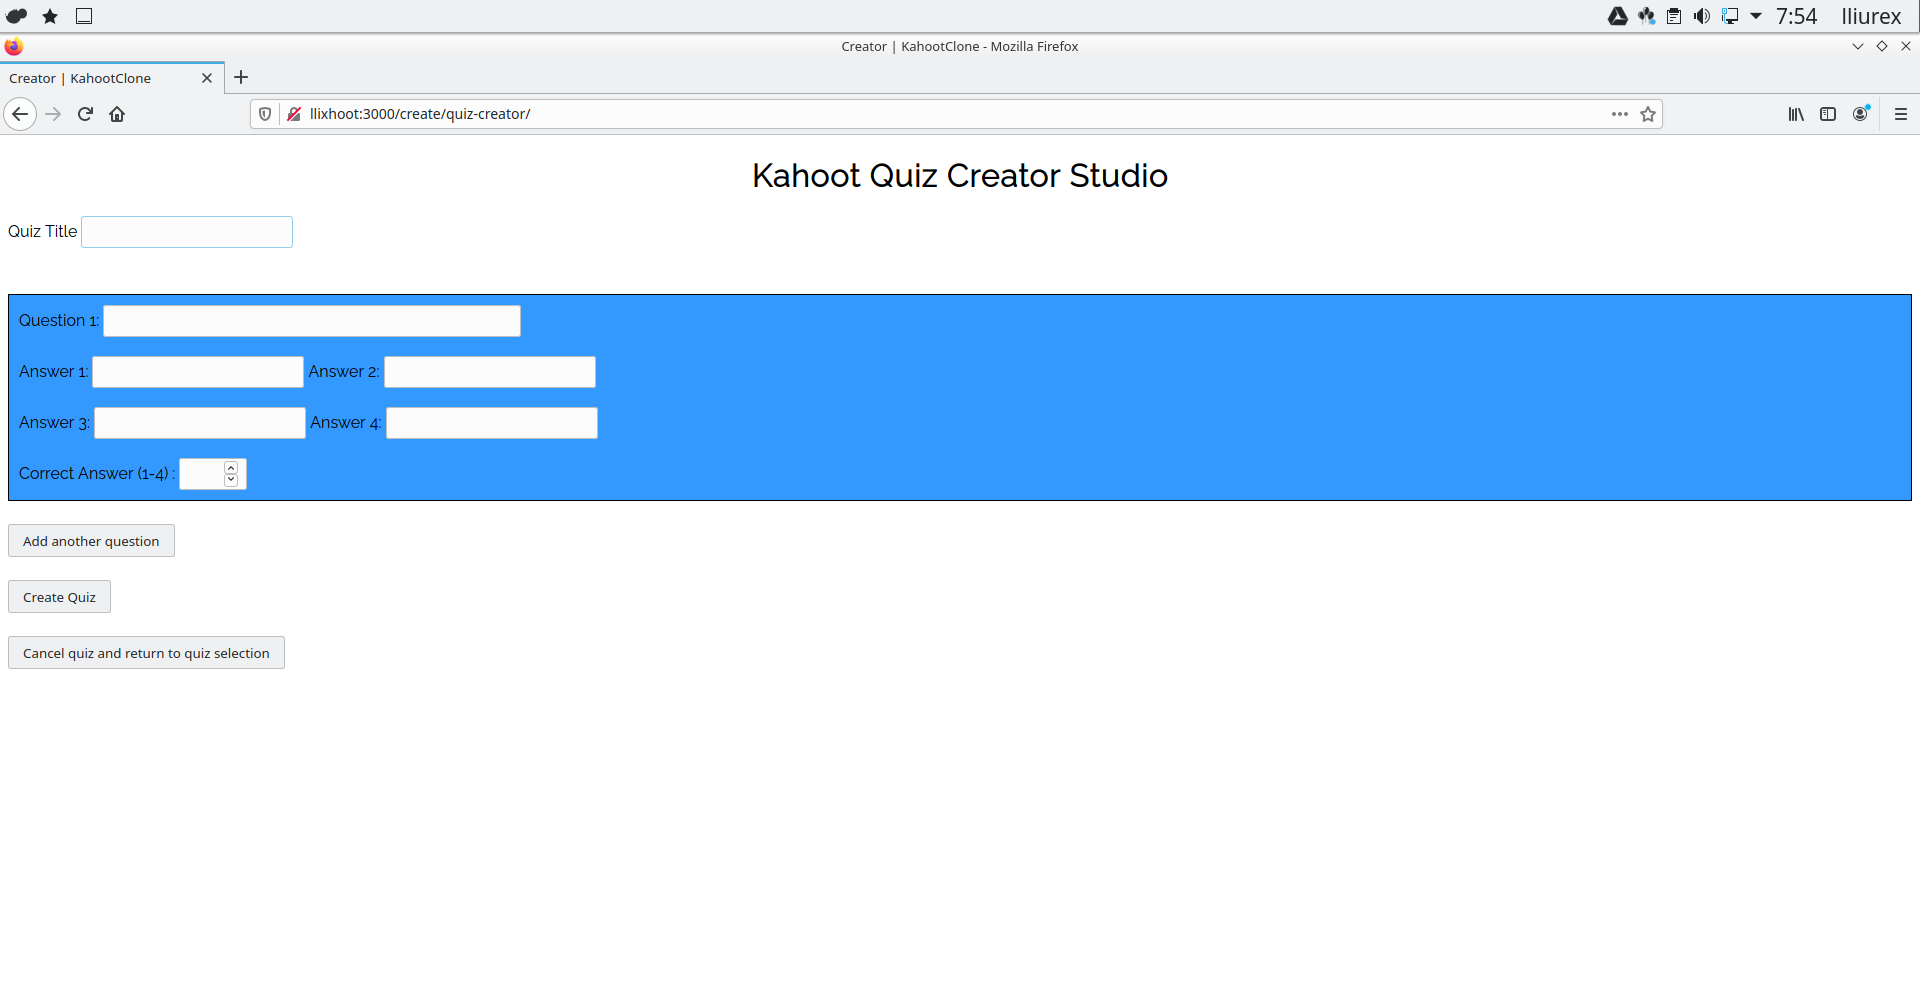Click the Quiz Title input field
1920x987 pixels.
[x=187, y=232]
